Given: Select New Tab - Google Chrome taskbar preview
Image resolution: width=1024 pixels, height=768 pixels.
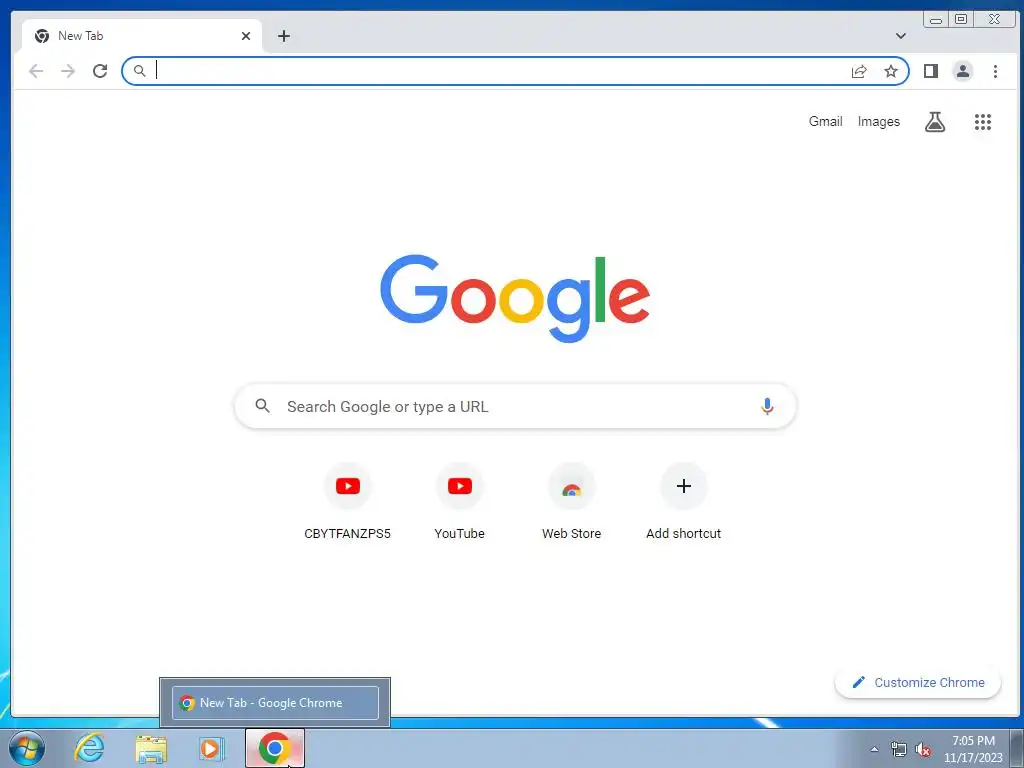Looking at the screenshot, I should pyautogui.click(x=275, y=703).
